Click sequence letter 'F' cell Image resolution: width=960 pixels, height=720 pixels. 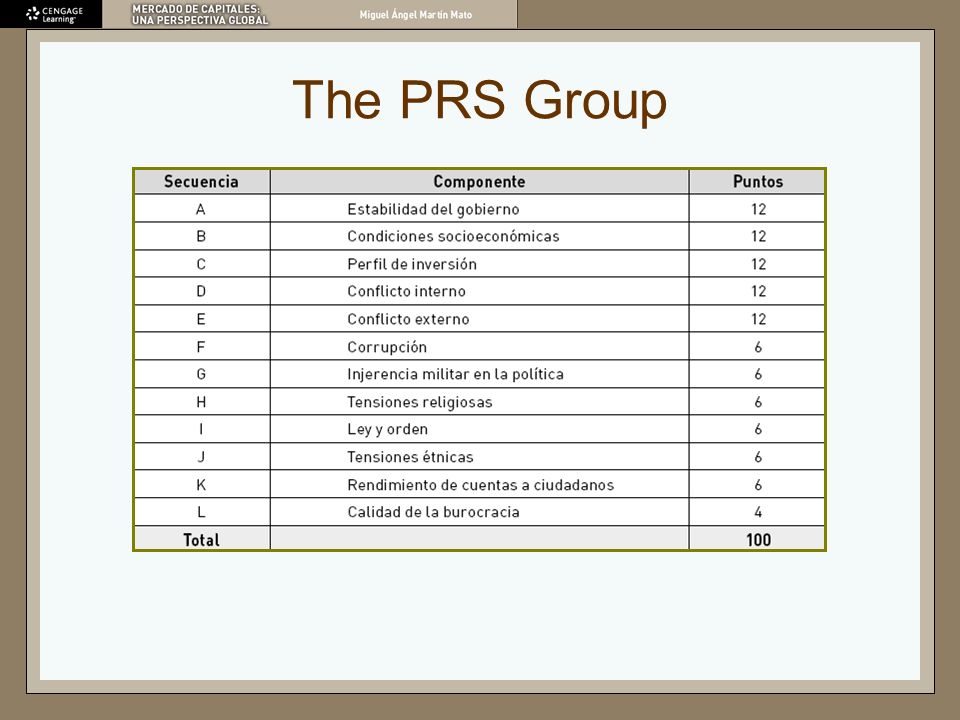coord(201,347)
